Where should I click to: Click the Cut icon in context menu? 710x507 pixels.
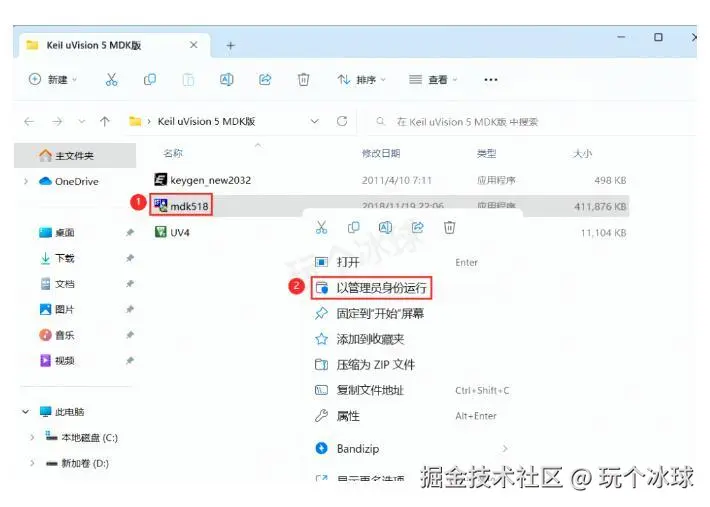coord(321,227)
